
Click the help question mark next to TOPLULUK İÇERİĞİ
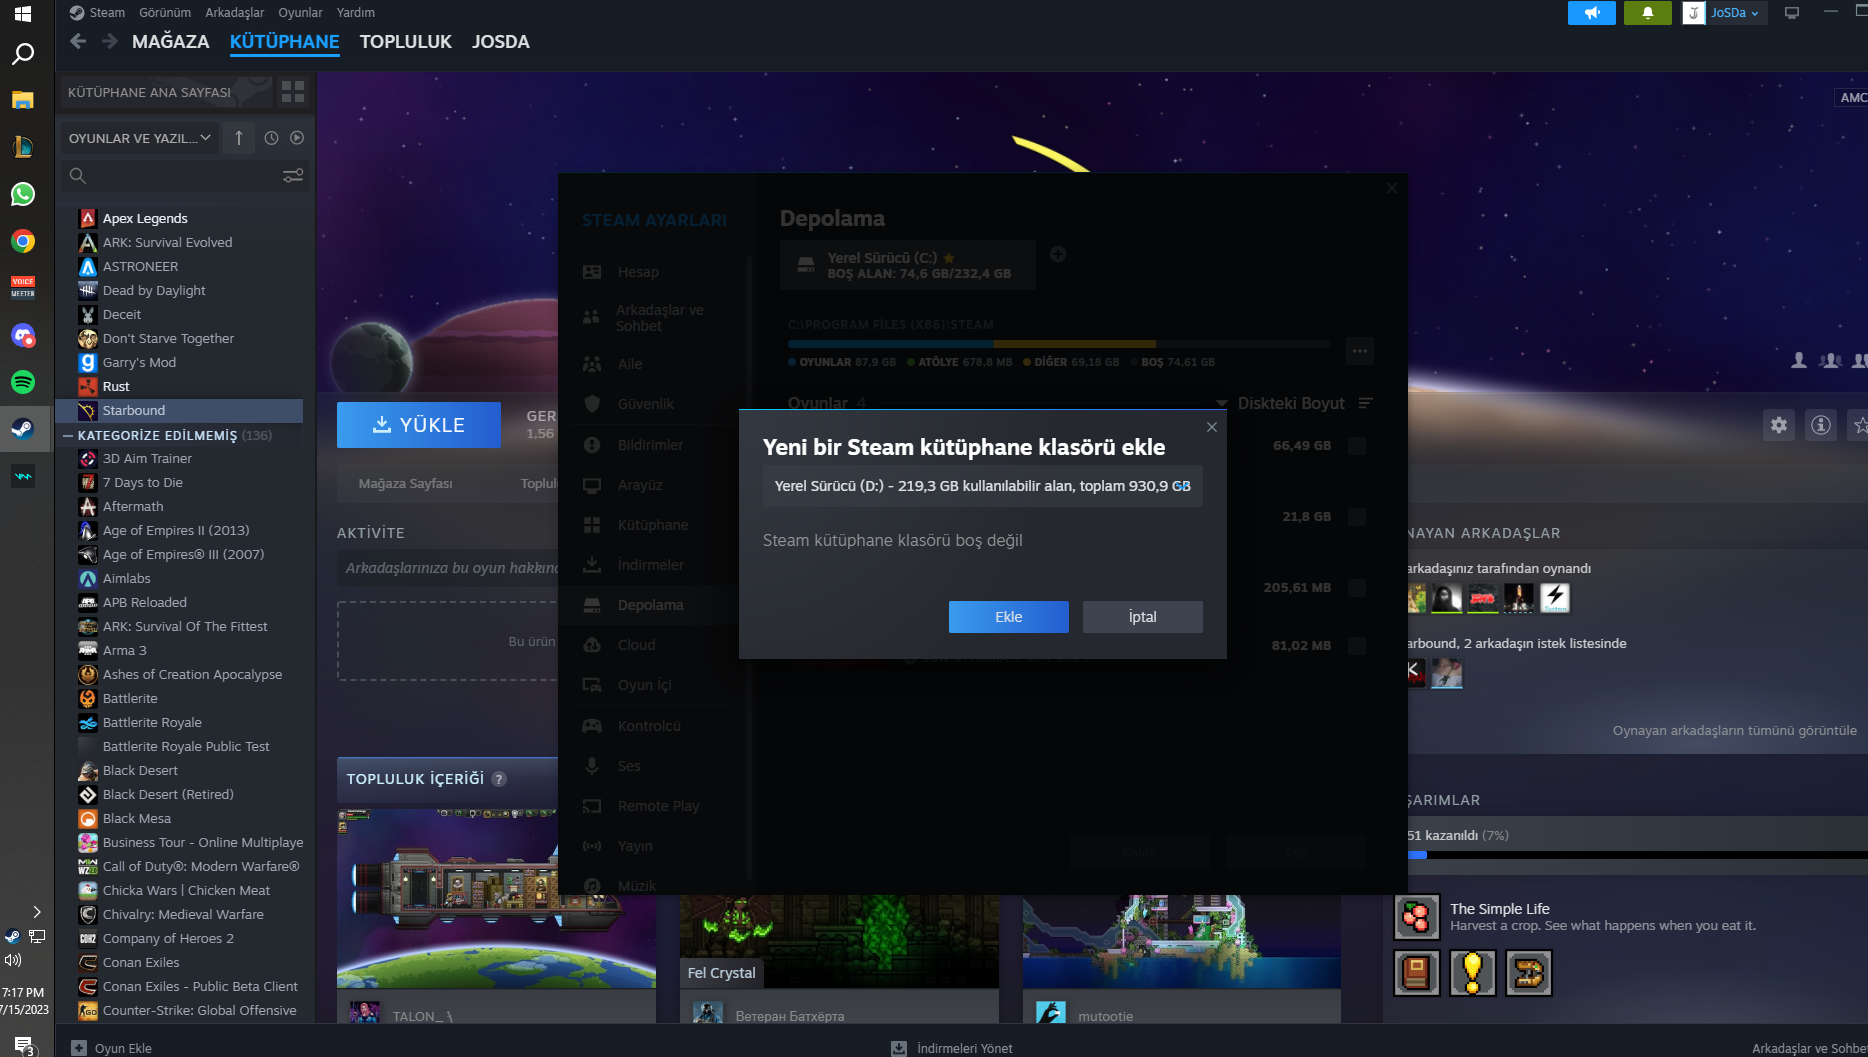point(499,779)
